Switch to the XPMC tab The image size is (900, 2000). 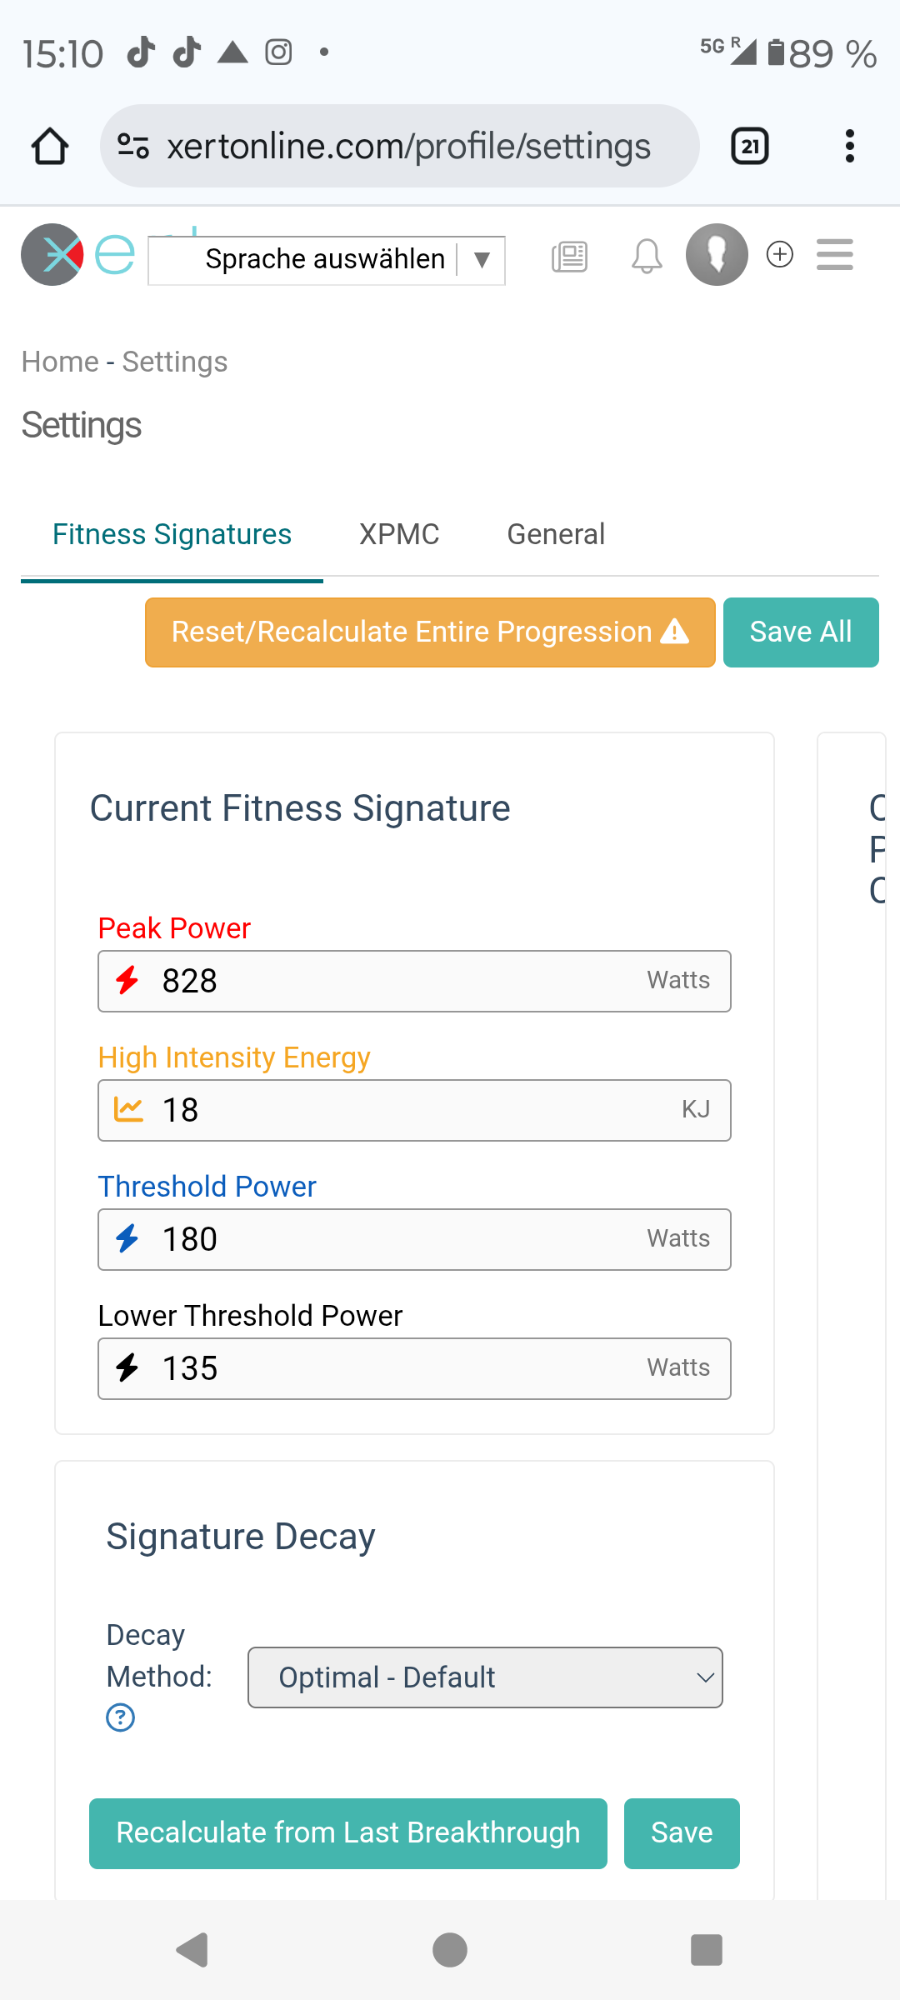coord(399,534)
